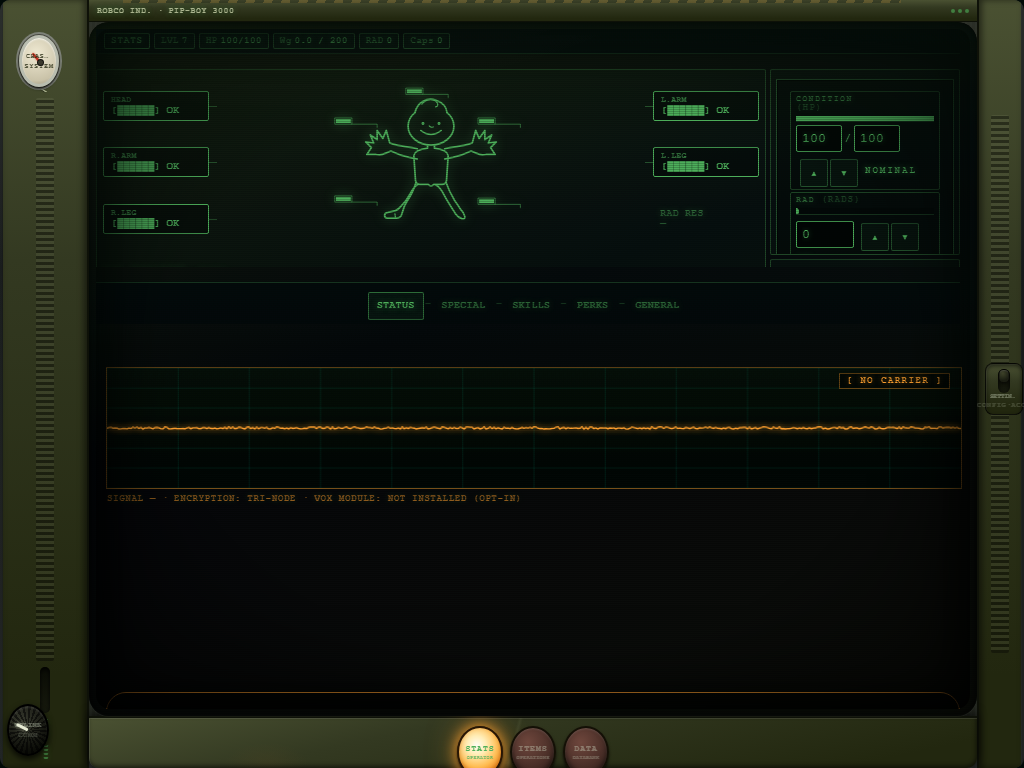Click the RAD RES label
Screen dimensions: 1024x768
pos(681,213)
